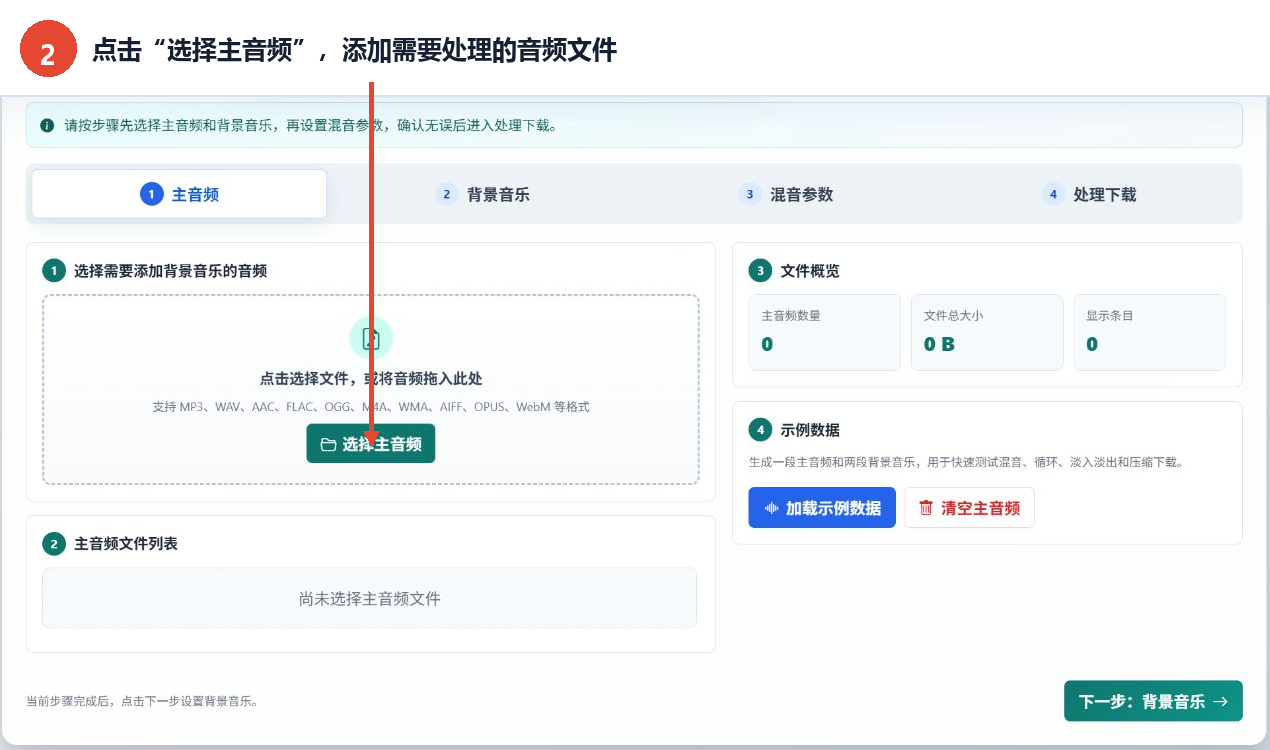This screenshot has height=750, width=1270.
Task: Click the footer hint 当前步骤完成后 text
Action: [x=142, y=702]
